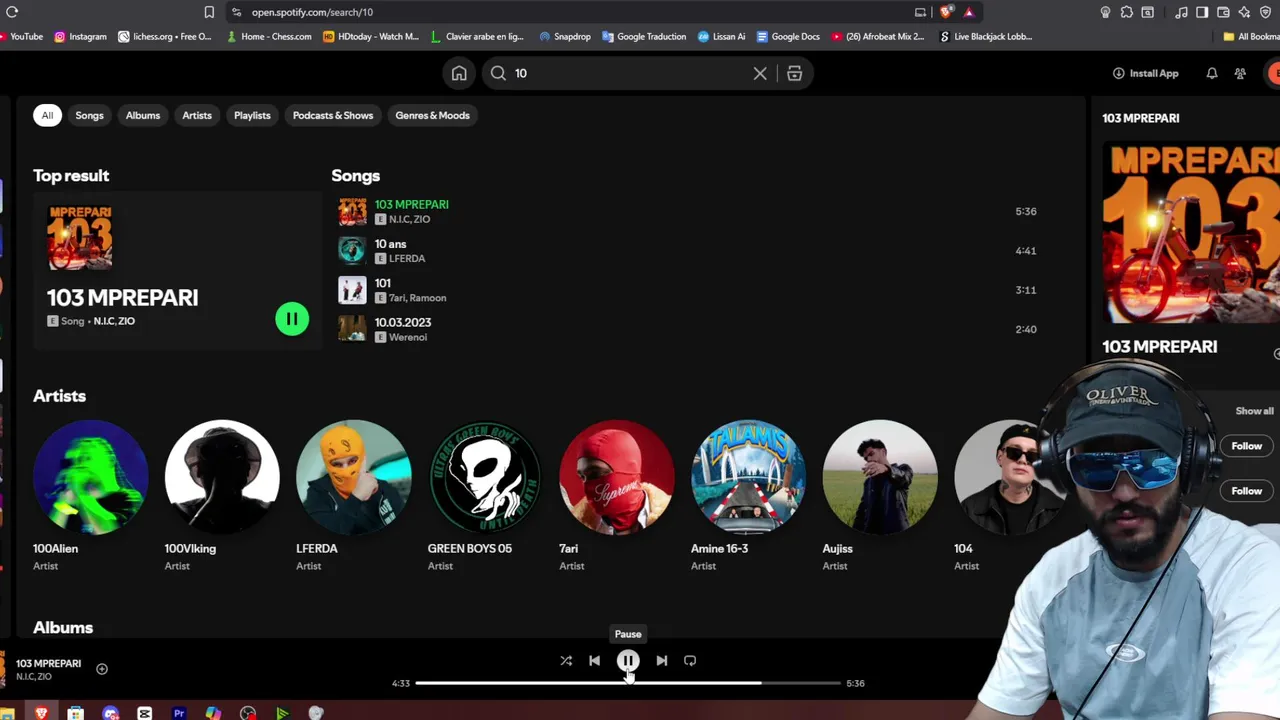Screen dimensions: 1280x720
Task: Open song 10.03.2023 by Werenoi
Action: point(403,322)
